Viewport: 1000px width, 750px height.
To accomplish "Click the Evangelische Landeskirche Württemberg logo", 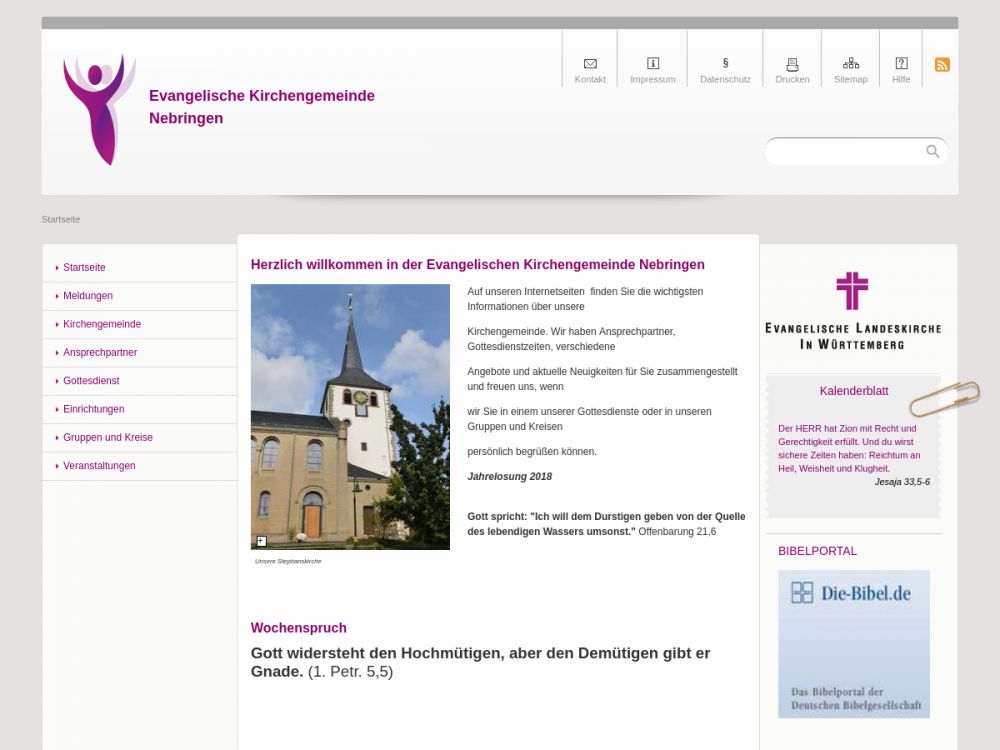I will pyautogui.click(x=853, y=311).
